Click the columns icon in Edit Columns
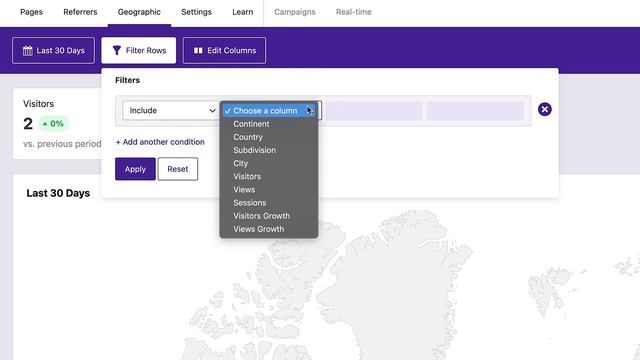The image size is (640, 360). click(198, 51)
